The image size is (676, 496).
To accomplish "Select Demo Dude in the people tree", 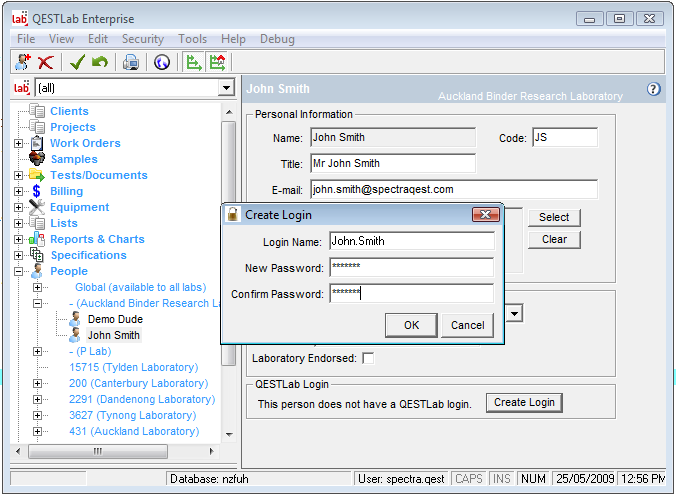I will point(115,319).
